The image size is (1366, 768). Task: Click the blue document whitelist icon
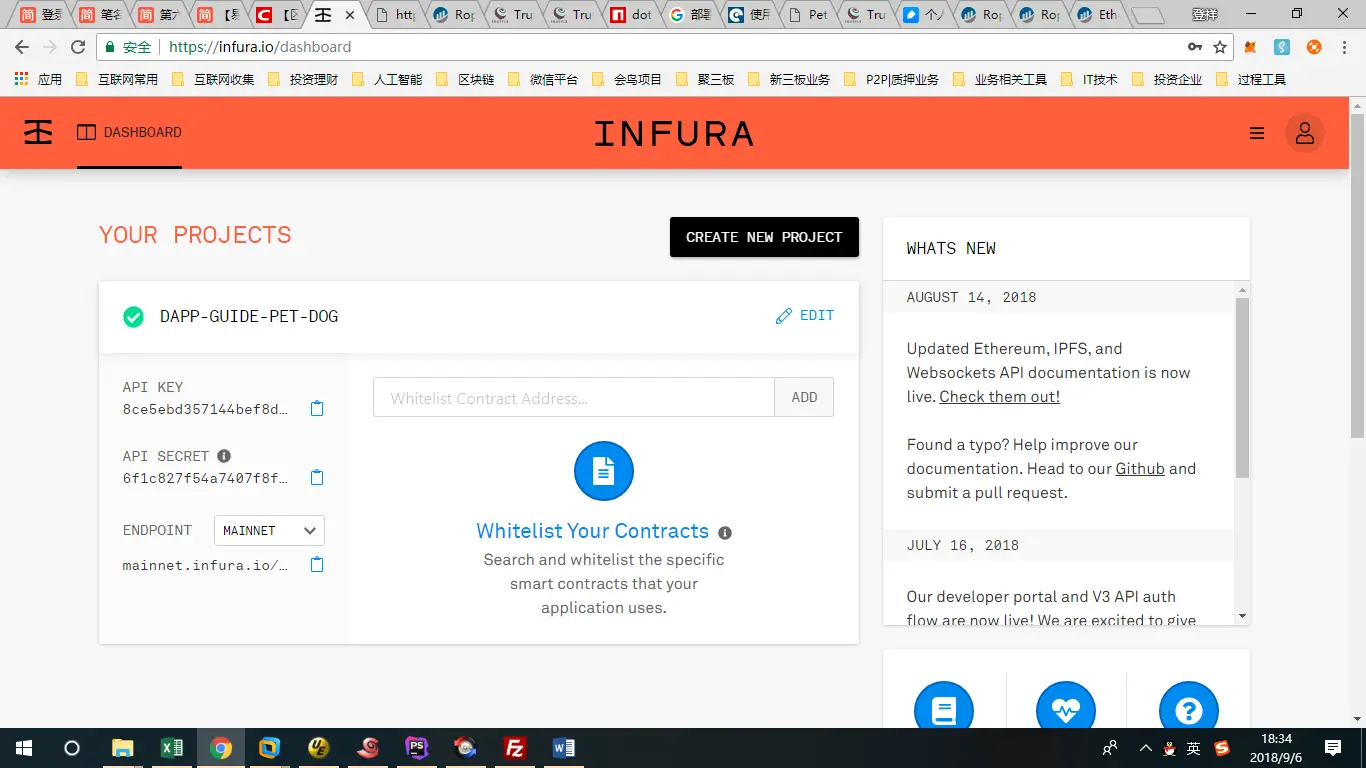(x=604, y=471)
